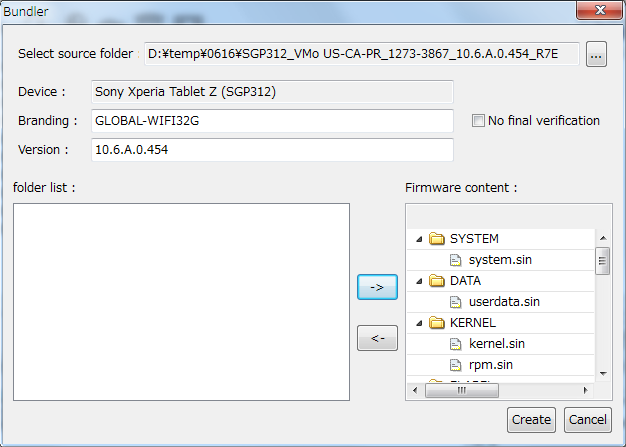This screenshot has height=447, width=626.
Task: Click the kernel.sin file icon
Action: 456,344
